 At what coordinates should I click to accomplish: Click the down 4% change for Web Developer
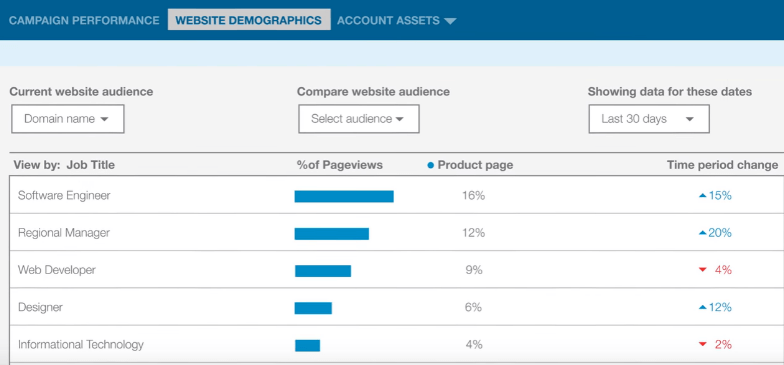click(715, 270)
